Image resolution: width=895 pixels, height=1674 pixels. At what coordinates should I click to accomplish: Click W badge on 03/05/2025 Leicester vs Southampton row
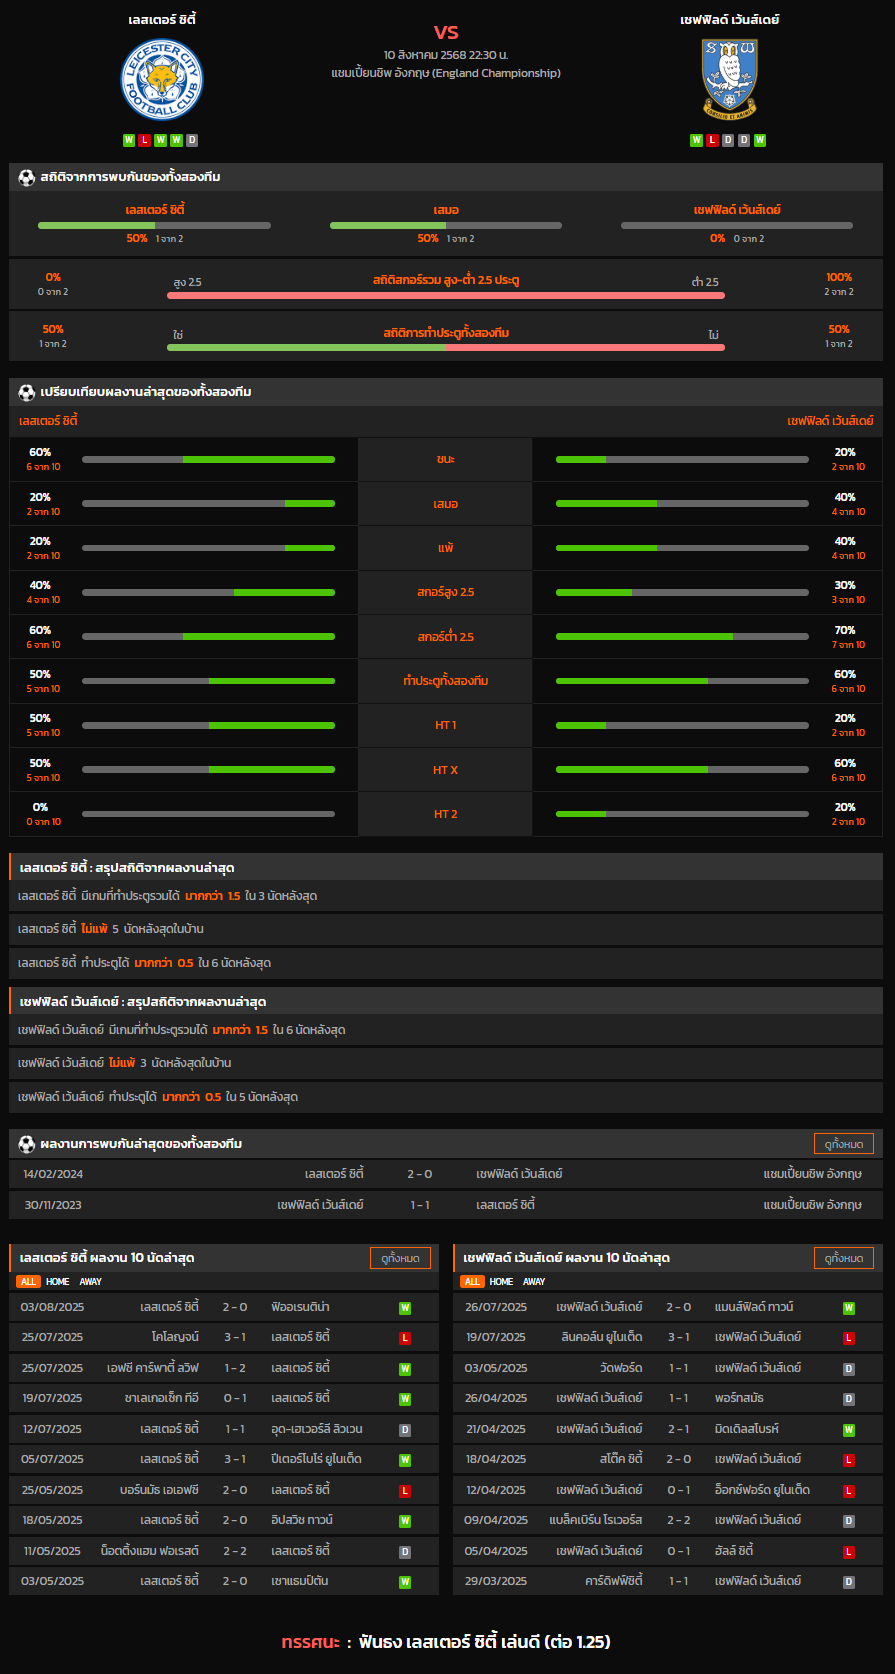[x=405, y=1582]
